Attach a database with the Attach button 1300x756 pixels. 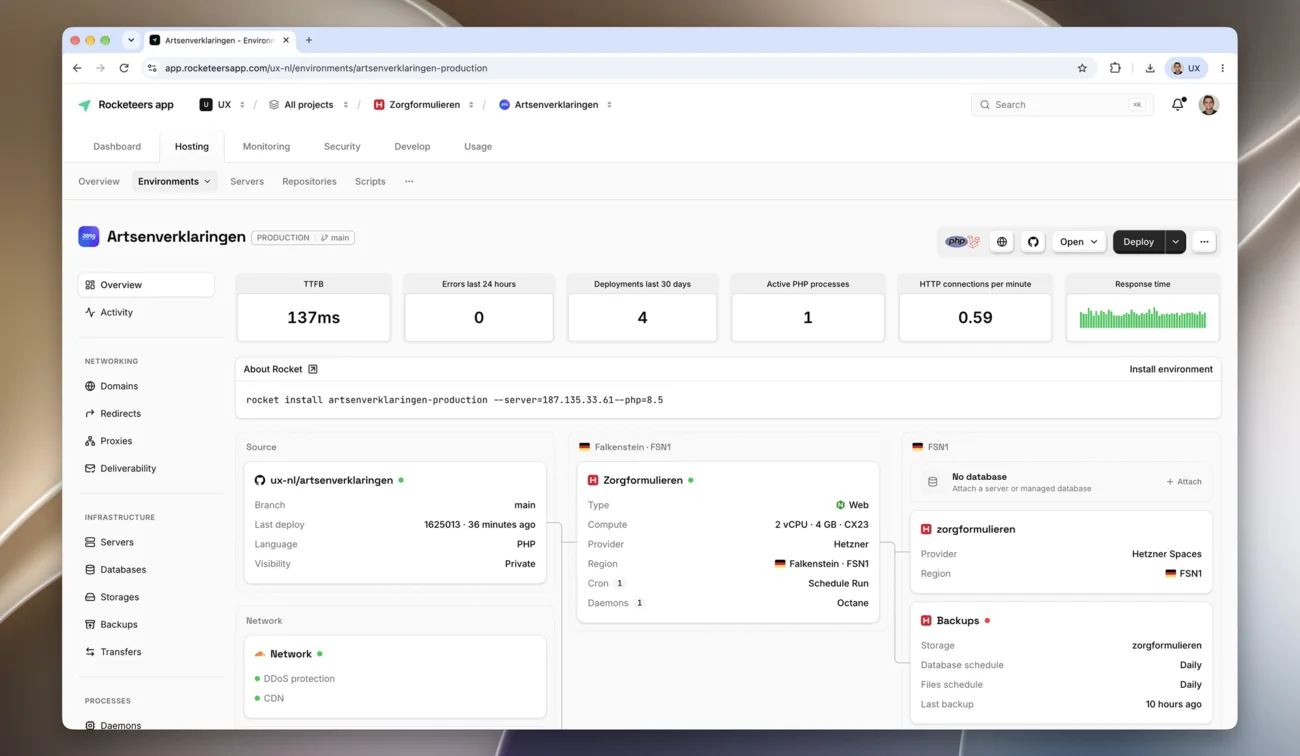[x=1184, y=482]
